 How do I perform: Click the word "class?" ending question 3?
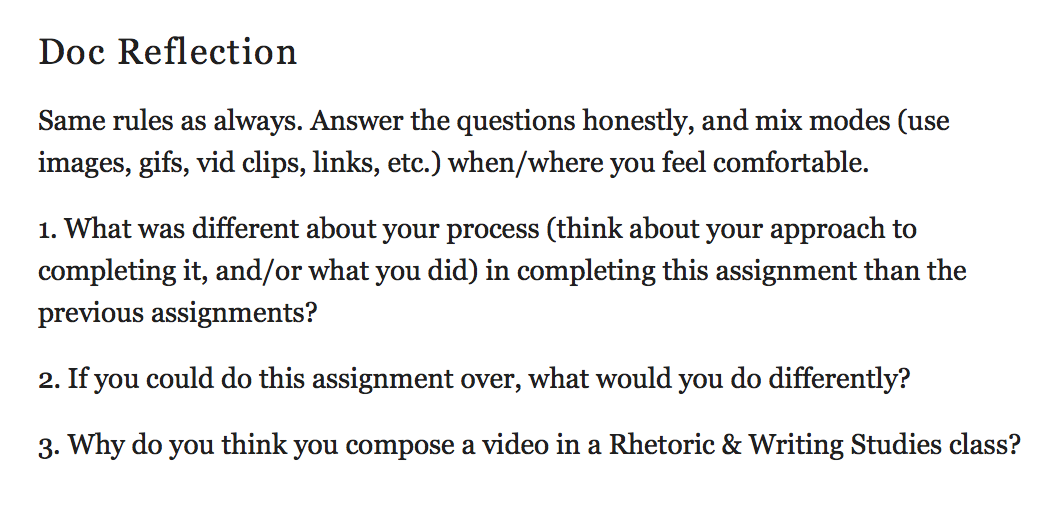click(x=984, y=445)
